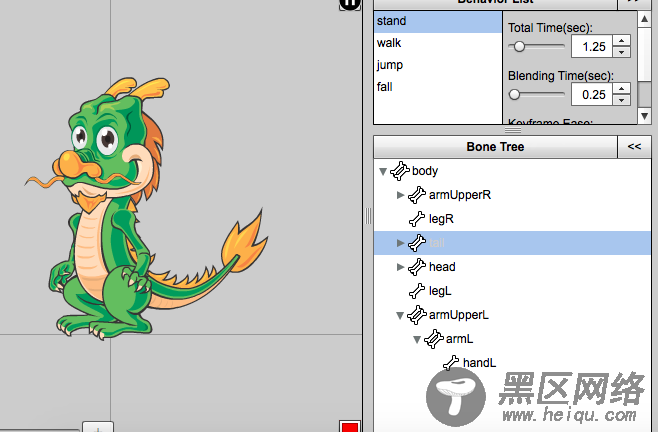Adjust the Blending Time slider handle
The width and height of the screenshot is (658, 432).
coord(514,94)
